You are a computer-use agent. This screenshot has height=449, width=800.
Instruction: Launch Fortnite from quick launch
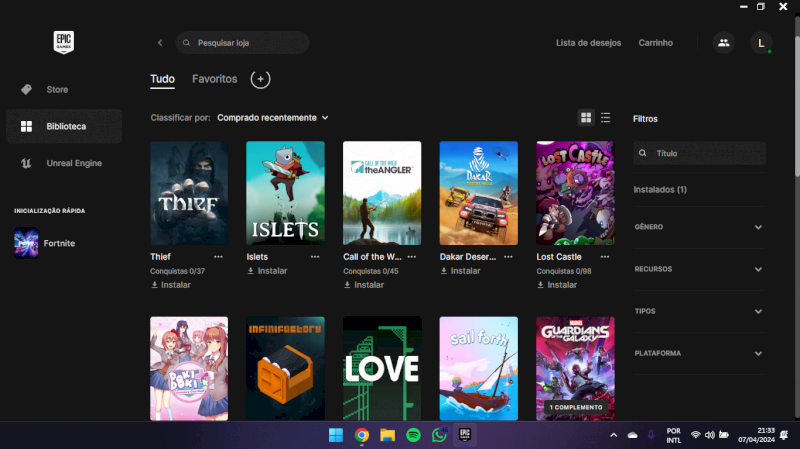coord(59,243)
